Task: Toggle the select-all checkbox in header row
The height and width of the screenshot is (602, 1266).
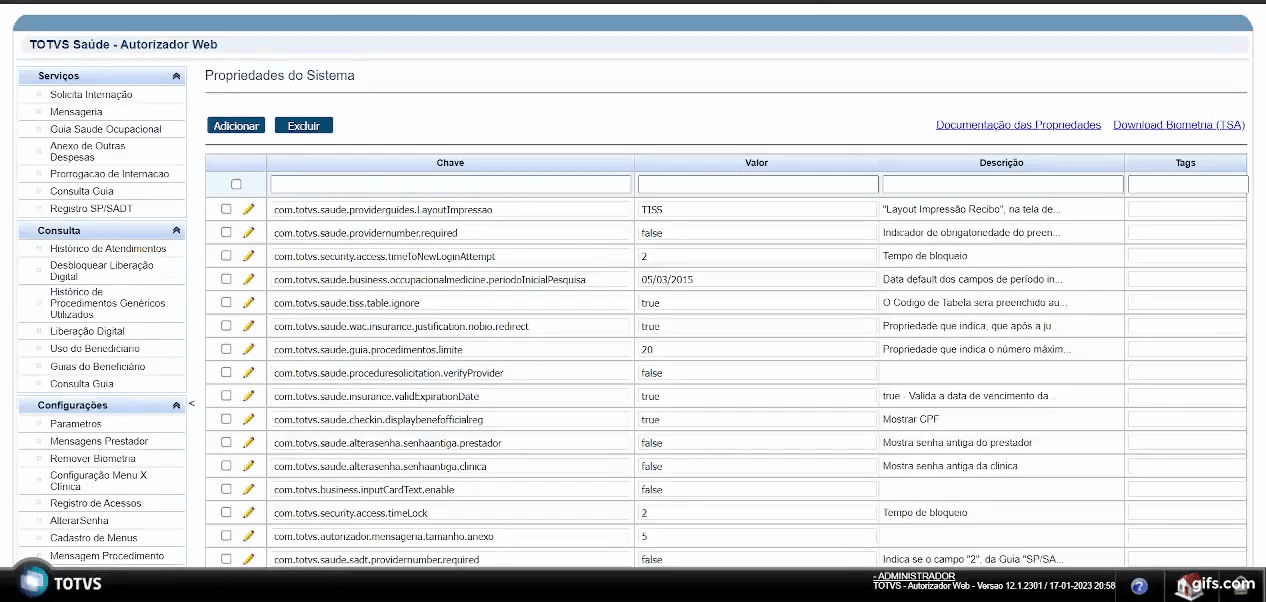Action: click(x=236, y=184)
